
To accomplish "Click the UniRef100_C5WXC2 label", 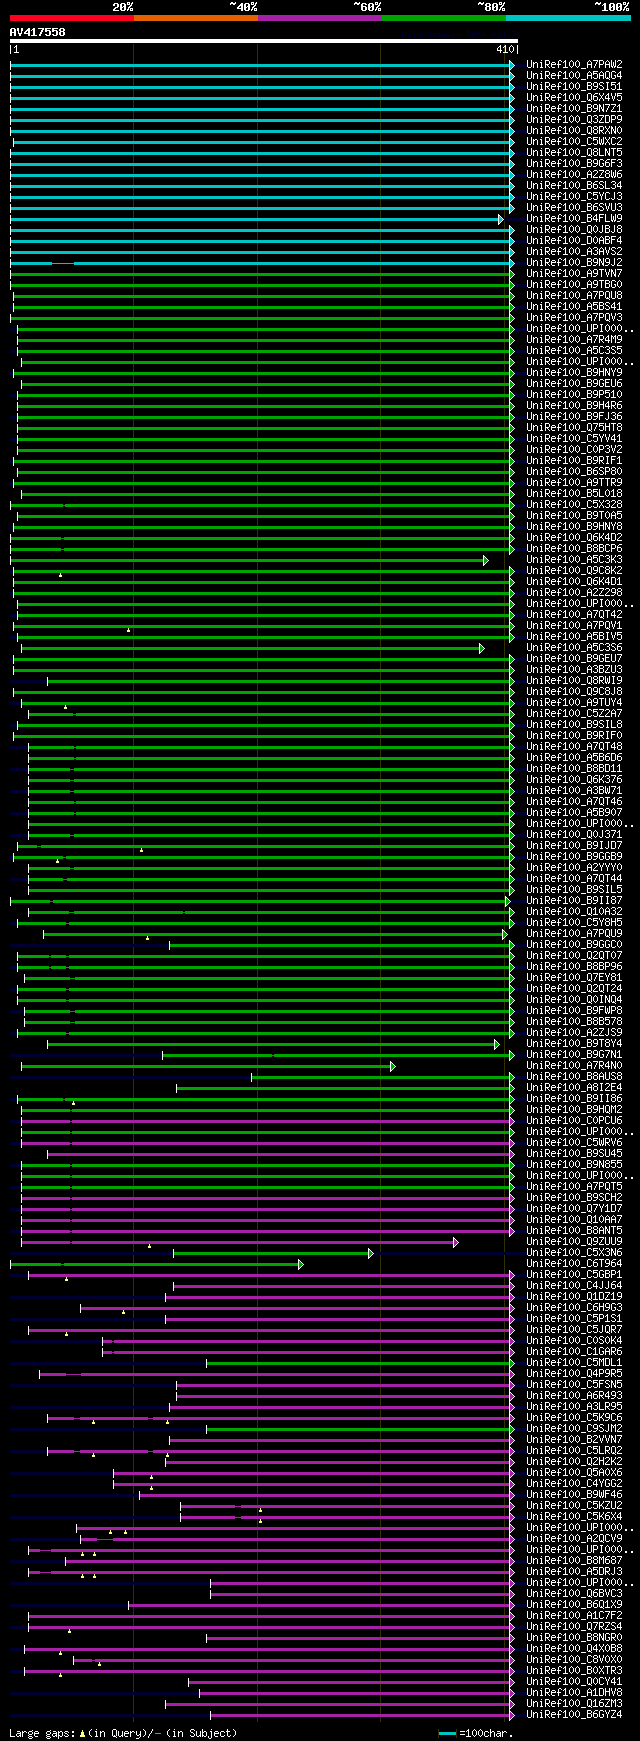I will pos(574,142).
